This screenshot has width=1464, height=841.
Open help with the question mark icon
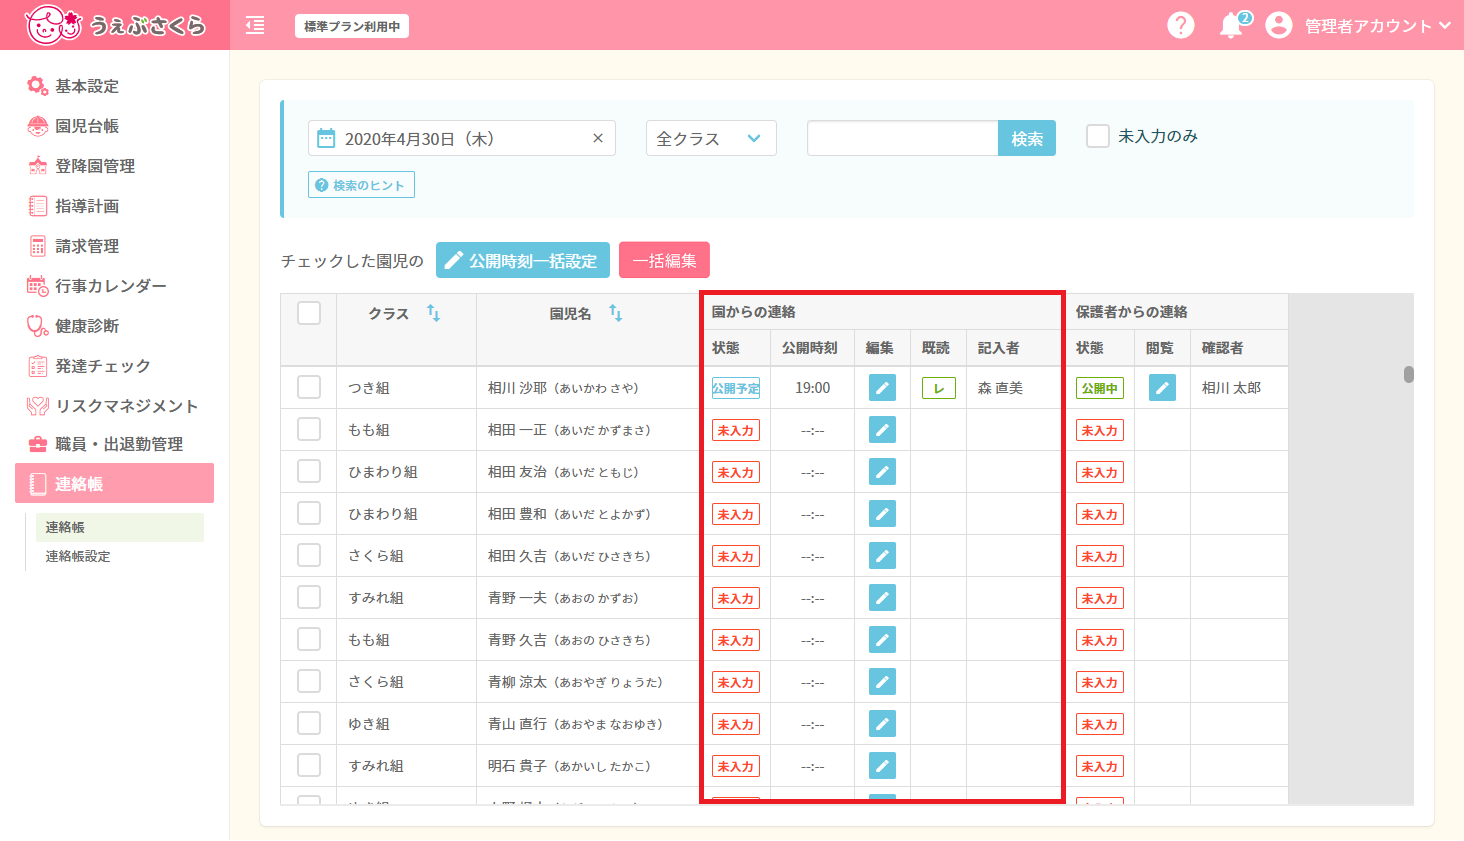pyautogui.click(x=1181, y=25)
